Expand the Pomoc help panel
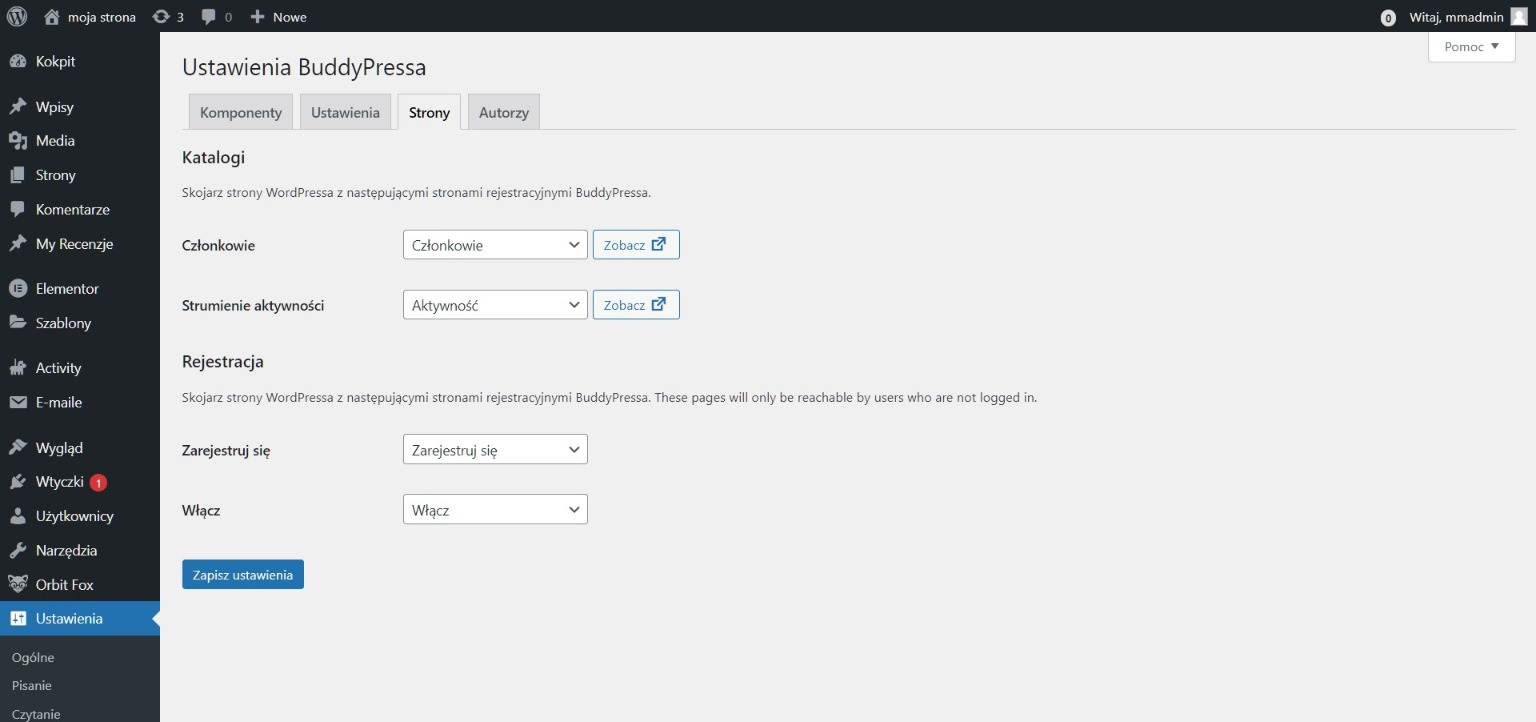The width and height of the screenshot is (1536, 722). [1471, 47]
